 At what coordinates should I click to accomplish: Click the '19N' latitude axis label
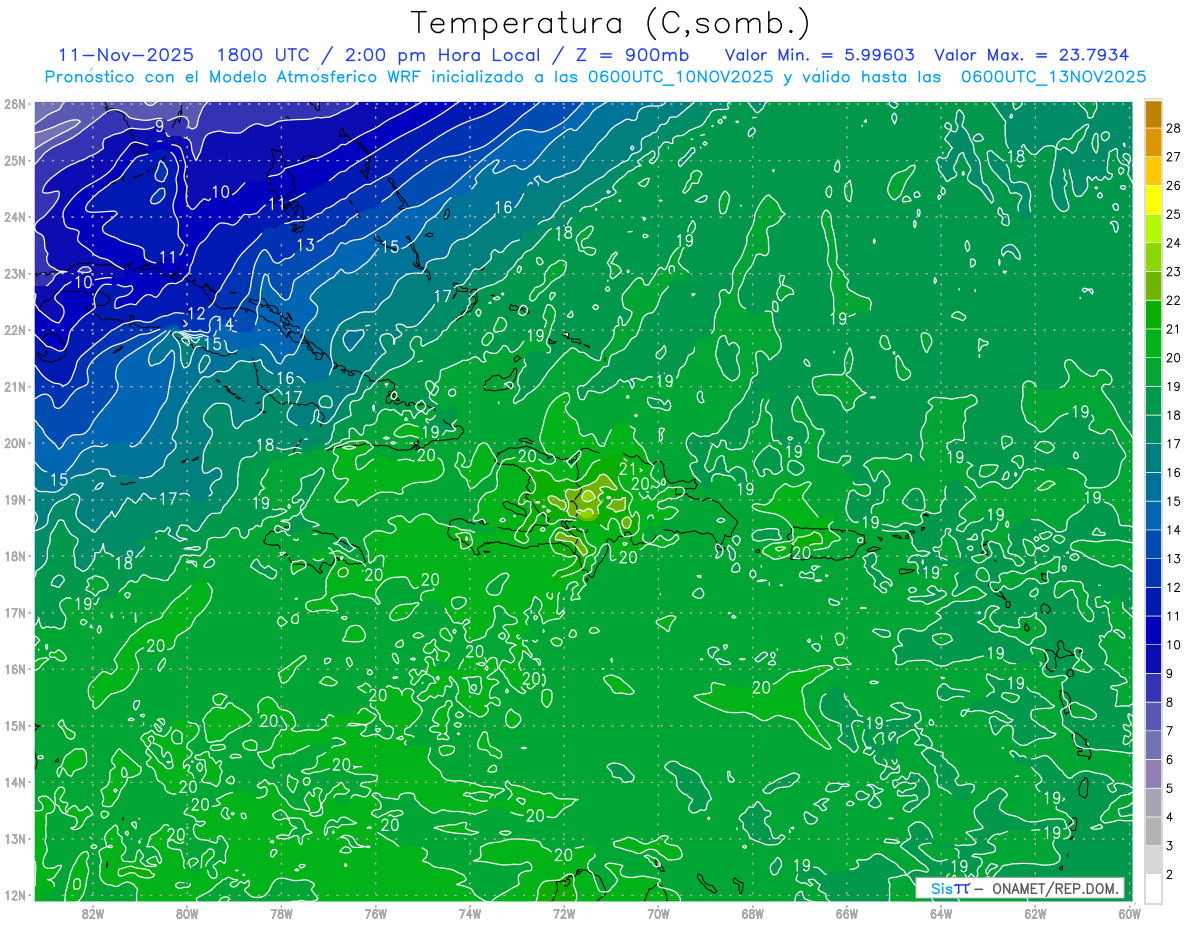pos(15,499)
